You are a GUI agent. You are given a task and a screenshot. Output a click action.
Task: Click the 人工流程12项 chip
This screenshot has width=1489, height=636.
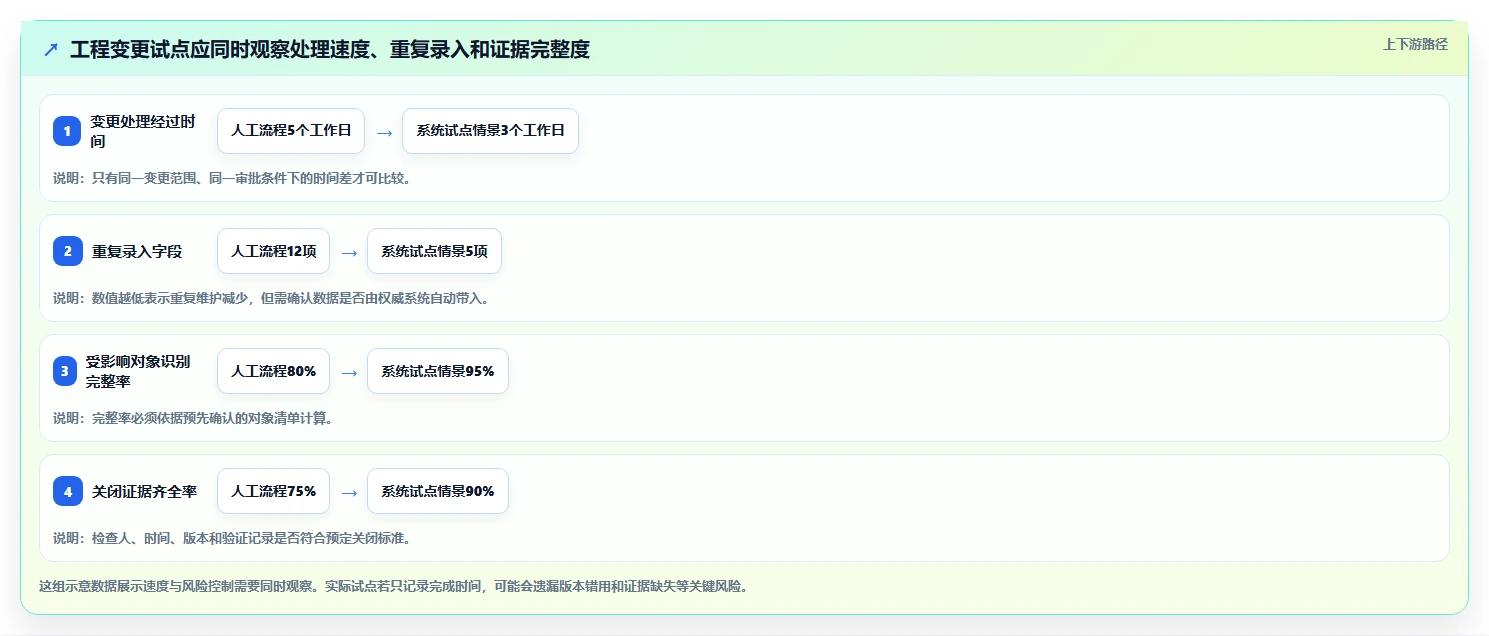pyautogui.click(x=273, y=251)
